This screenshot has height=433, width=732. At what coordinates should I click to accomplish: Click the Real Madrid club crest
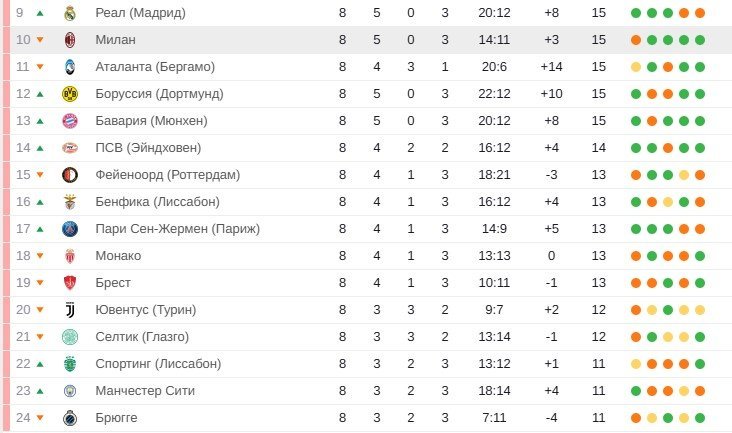pos(70,13)
